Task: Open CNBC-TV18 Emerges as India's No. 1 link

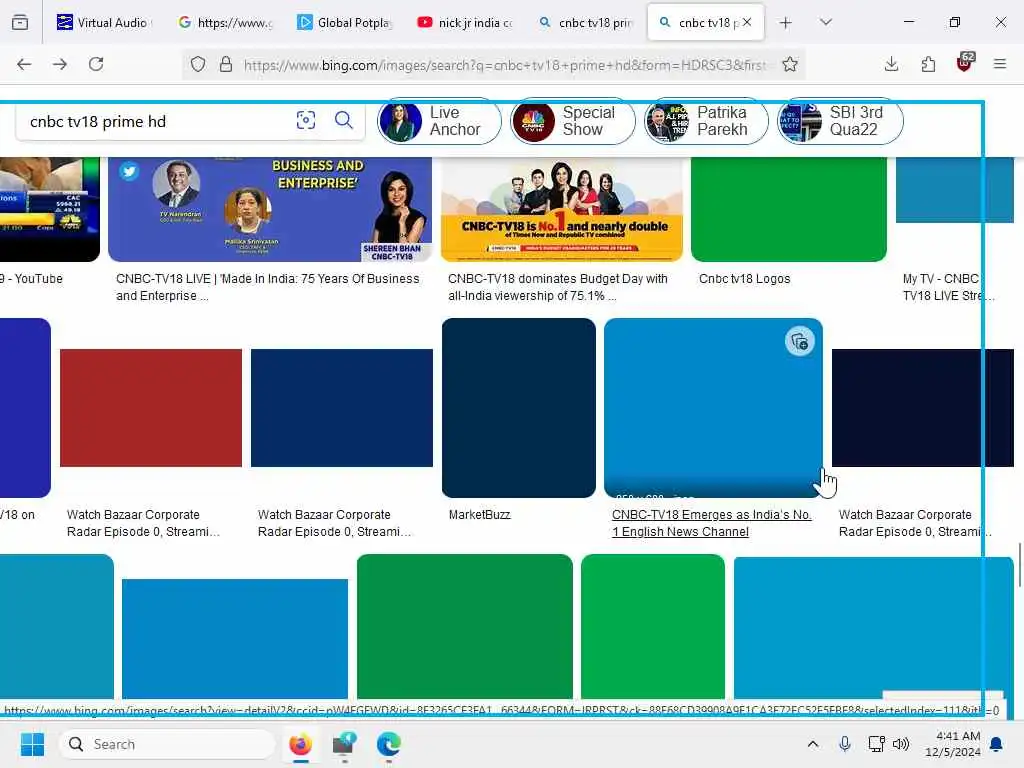Action: click(712, 523)
